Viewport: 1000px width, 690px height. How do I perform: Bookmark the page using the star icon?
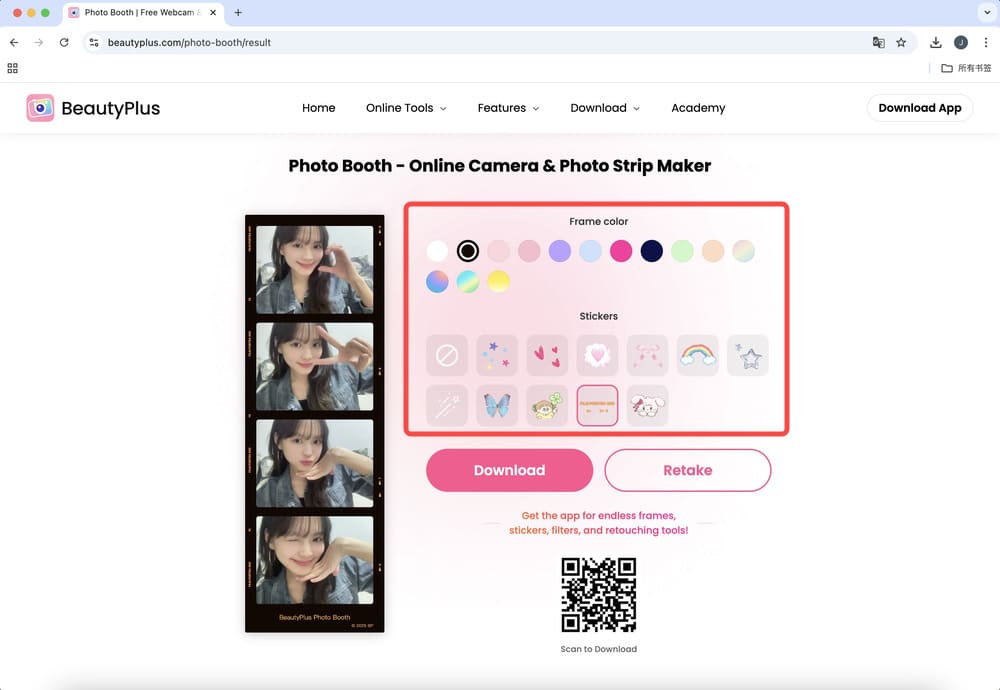899,43
